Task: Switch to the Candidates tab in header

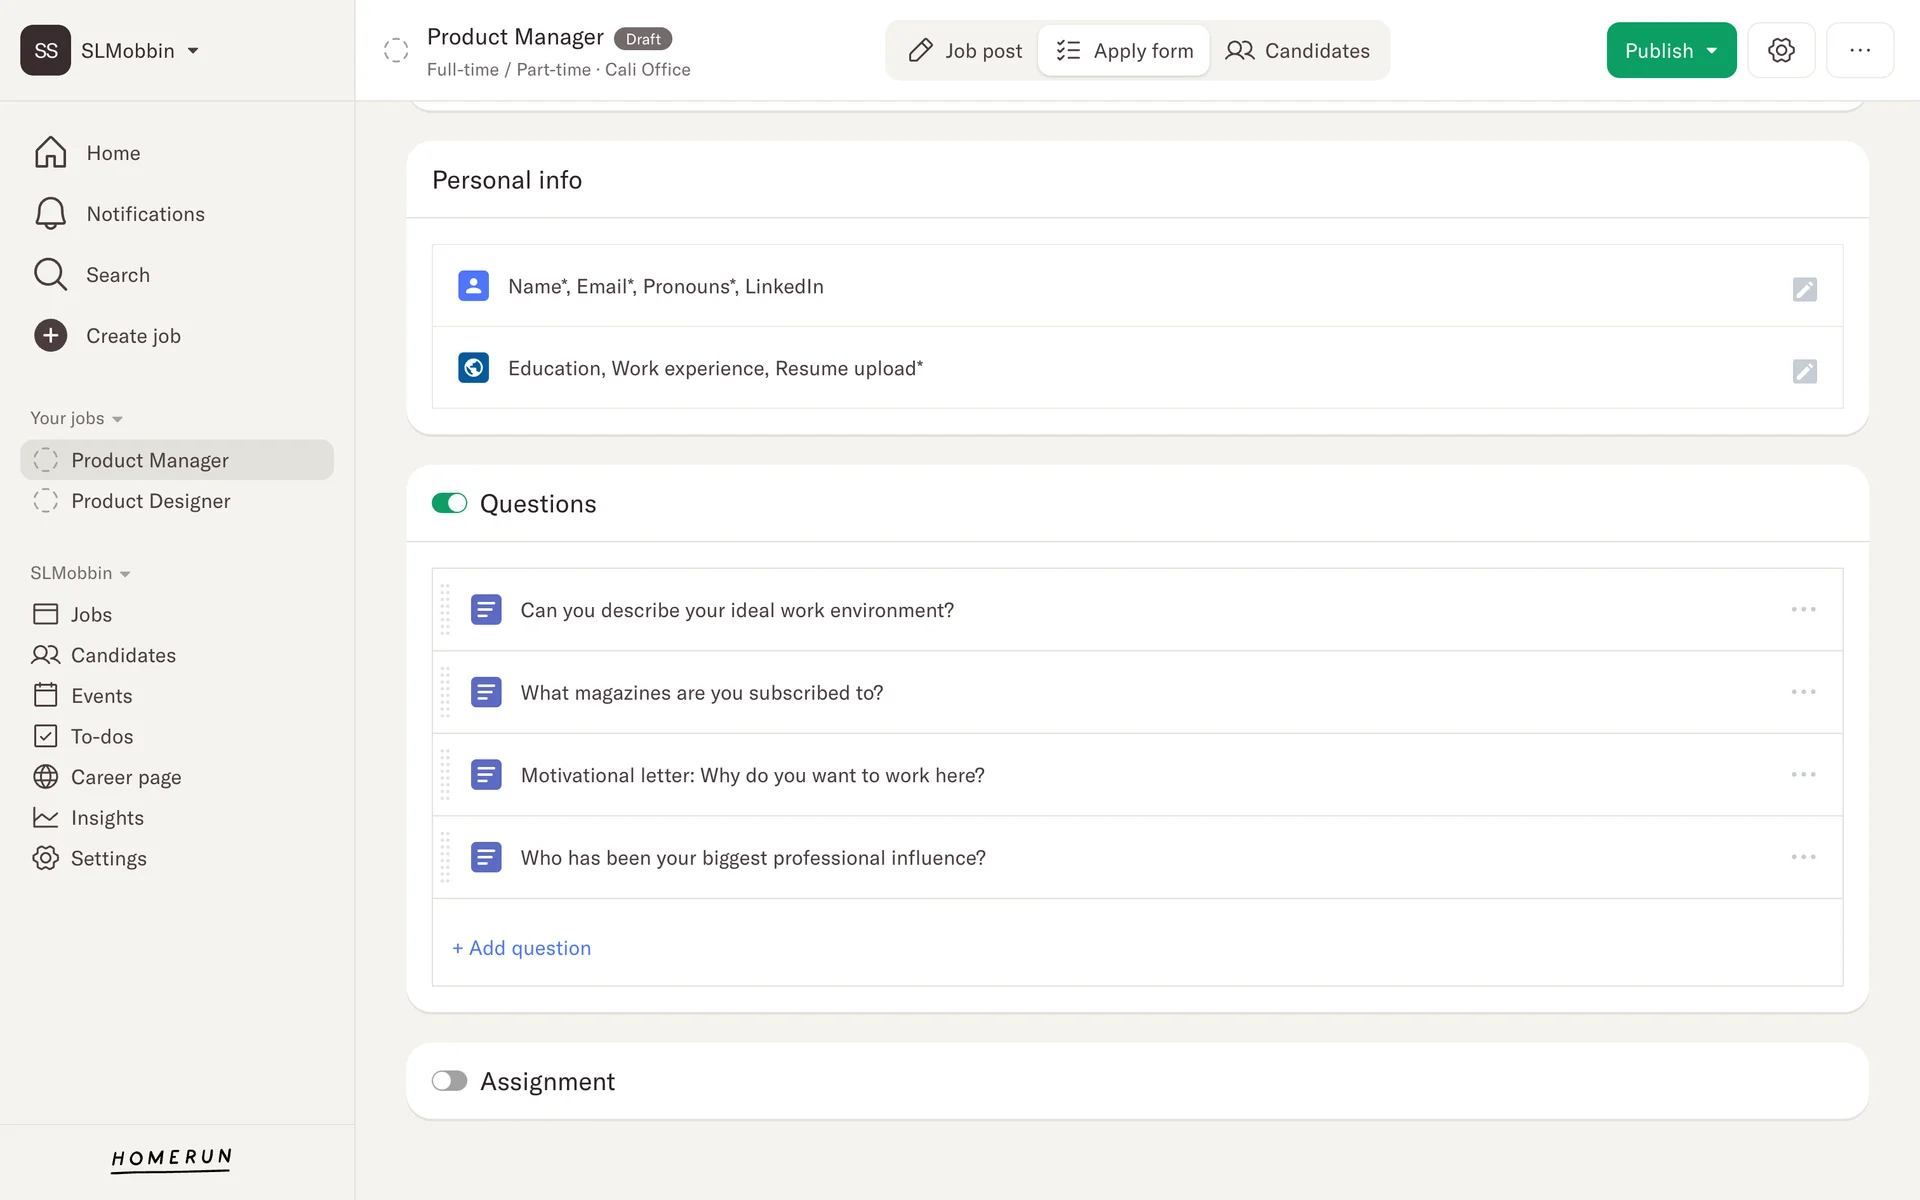Action: pos(1297,51)
